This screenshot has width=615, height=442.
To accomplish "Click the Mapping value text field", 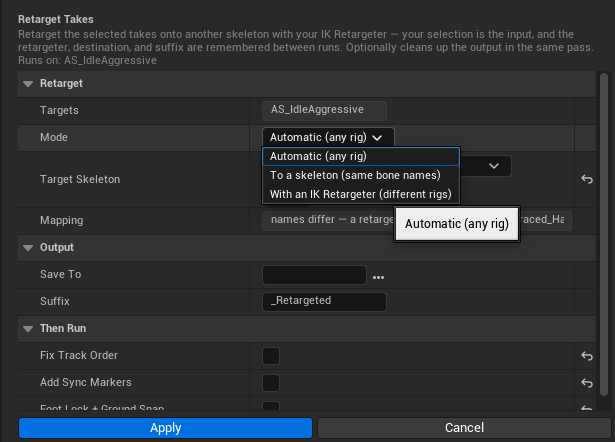I will tap(417, 220).
